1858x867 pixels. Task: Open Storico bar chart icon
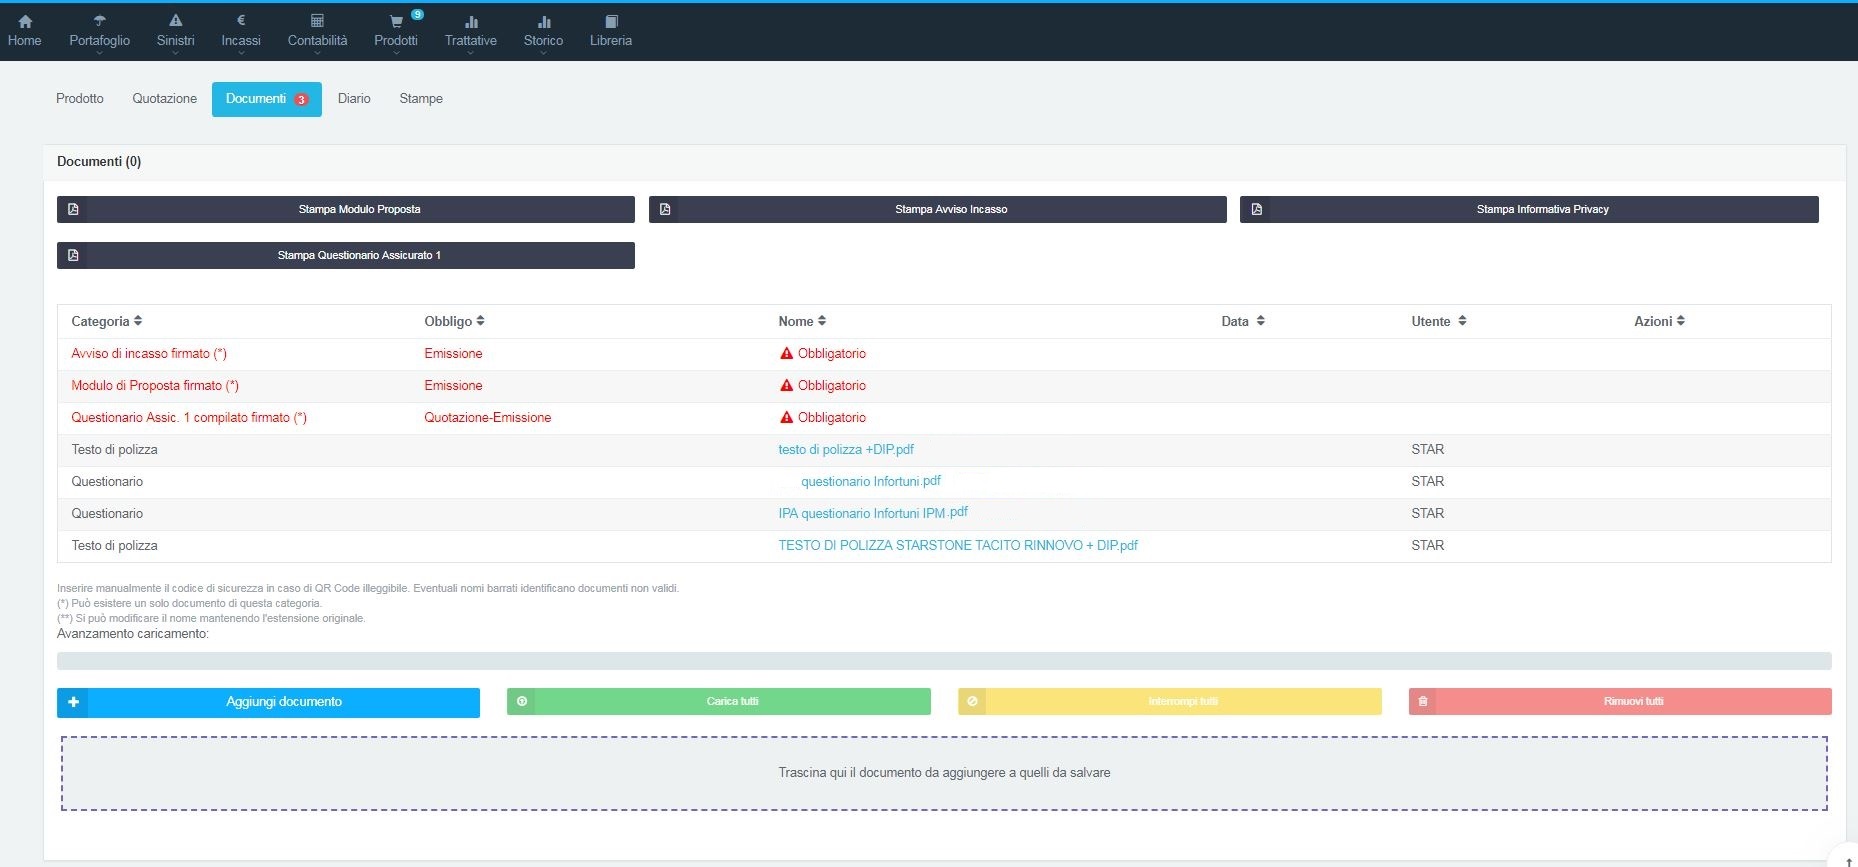point(544,21)
